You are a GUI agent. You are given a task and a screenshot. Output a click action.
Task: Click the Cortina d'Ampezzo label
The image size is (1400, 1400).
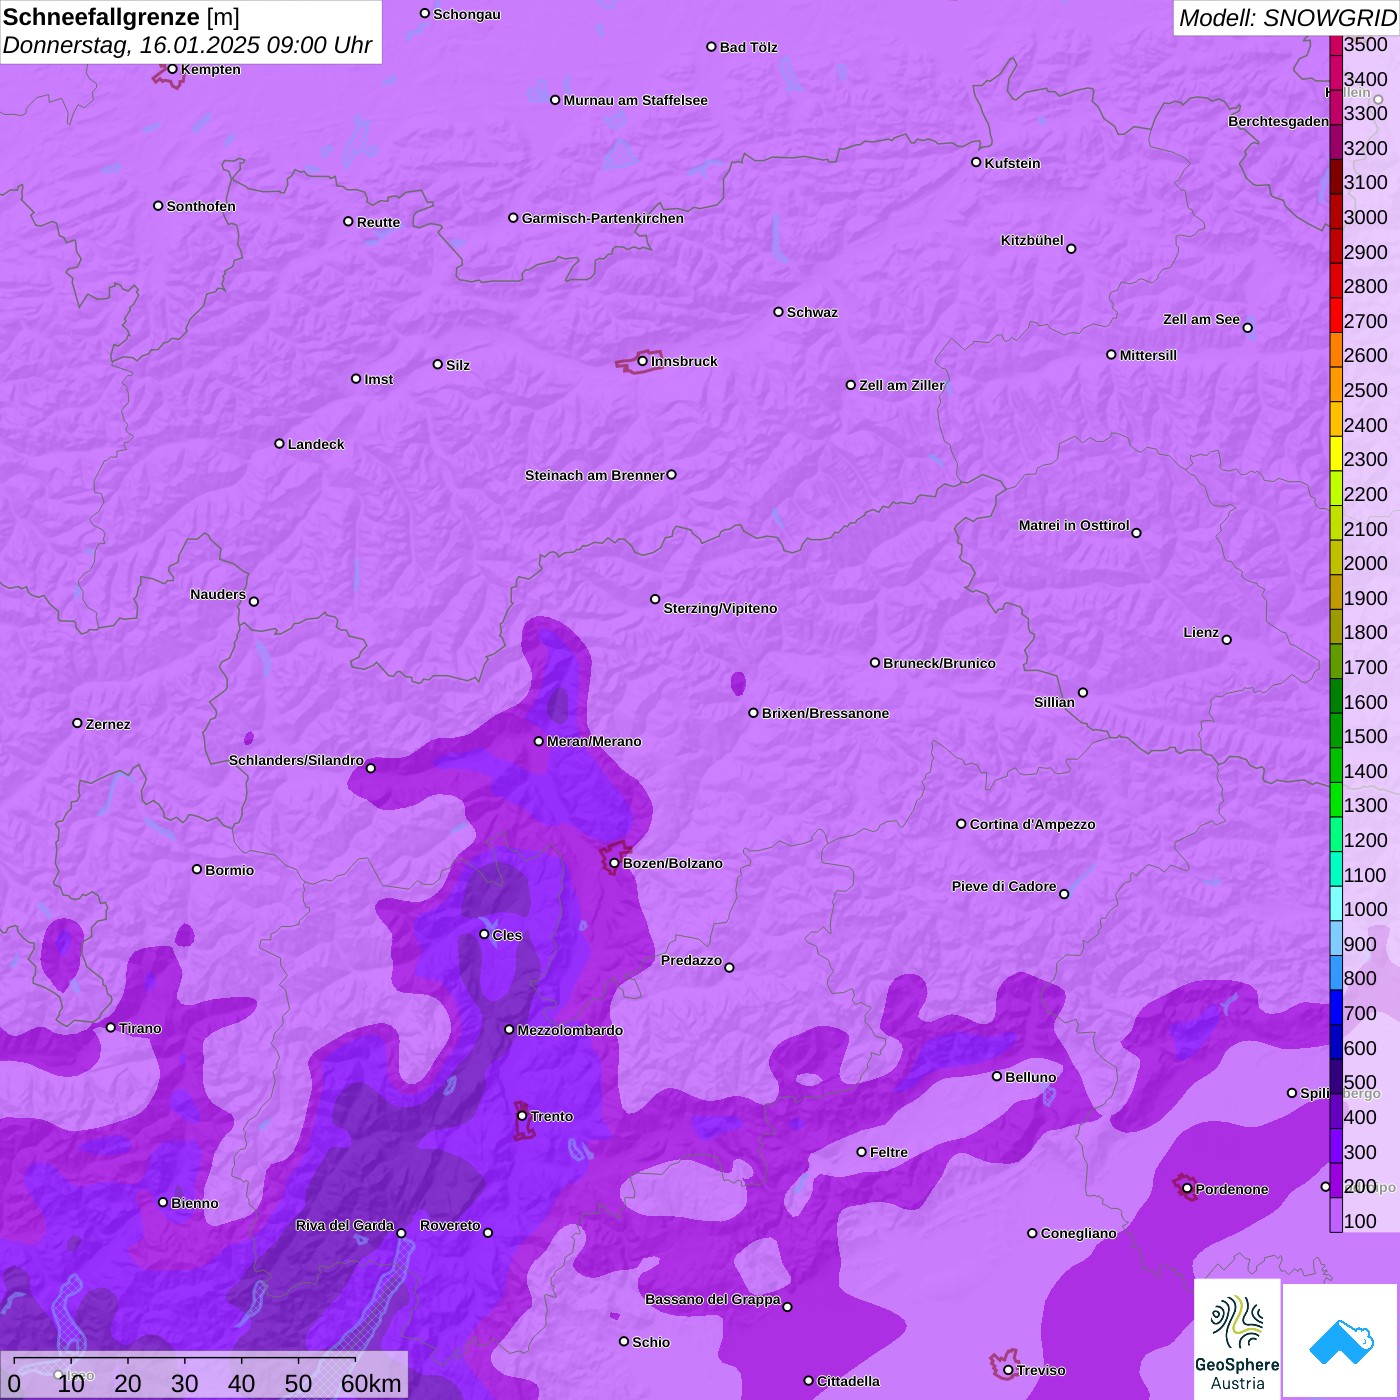(x=1032, y=824)
